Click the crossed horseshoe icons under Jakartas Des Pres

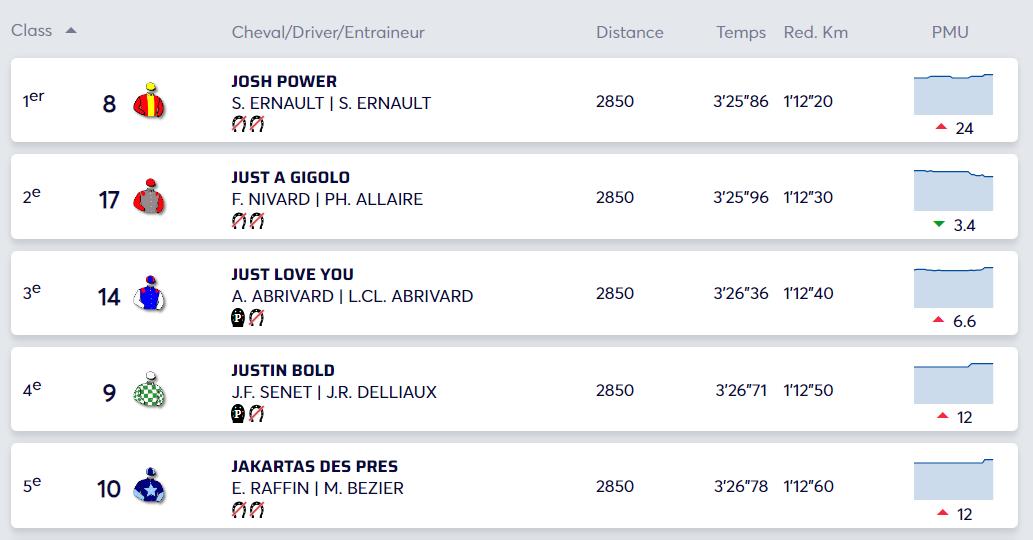coord(248,510)
